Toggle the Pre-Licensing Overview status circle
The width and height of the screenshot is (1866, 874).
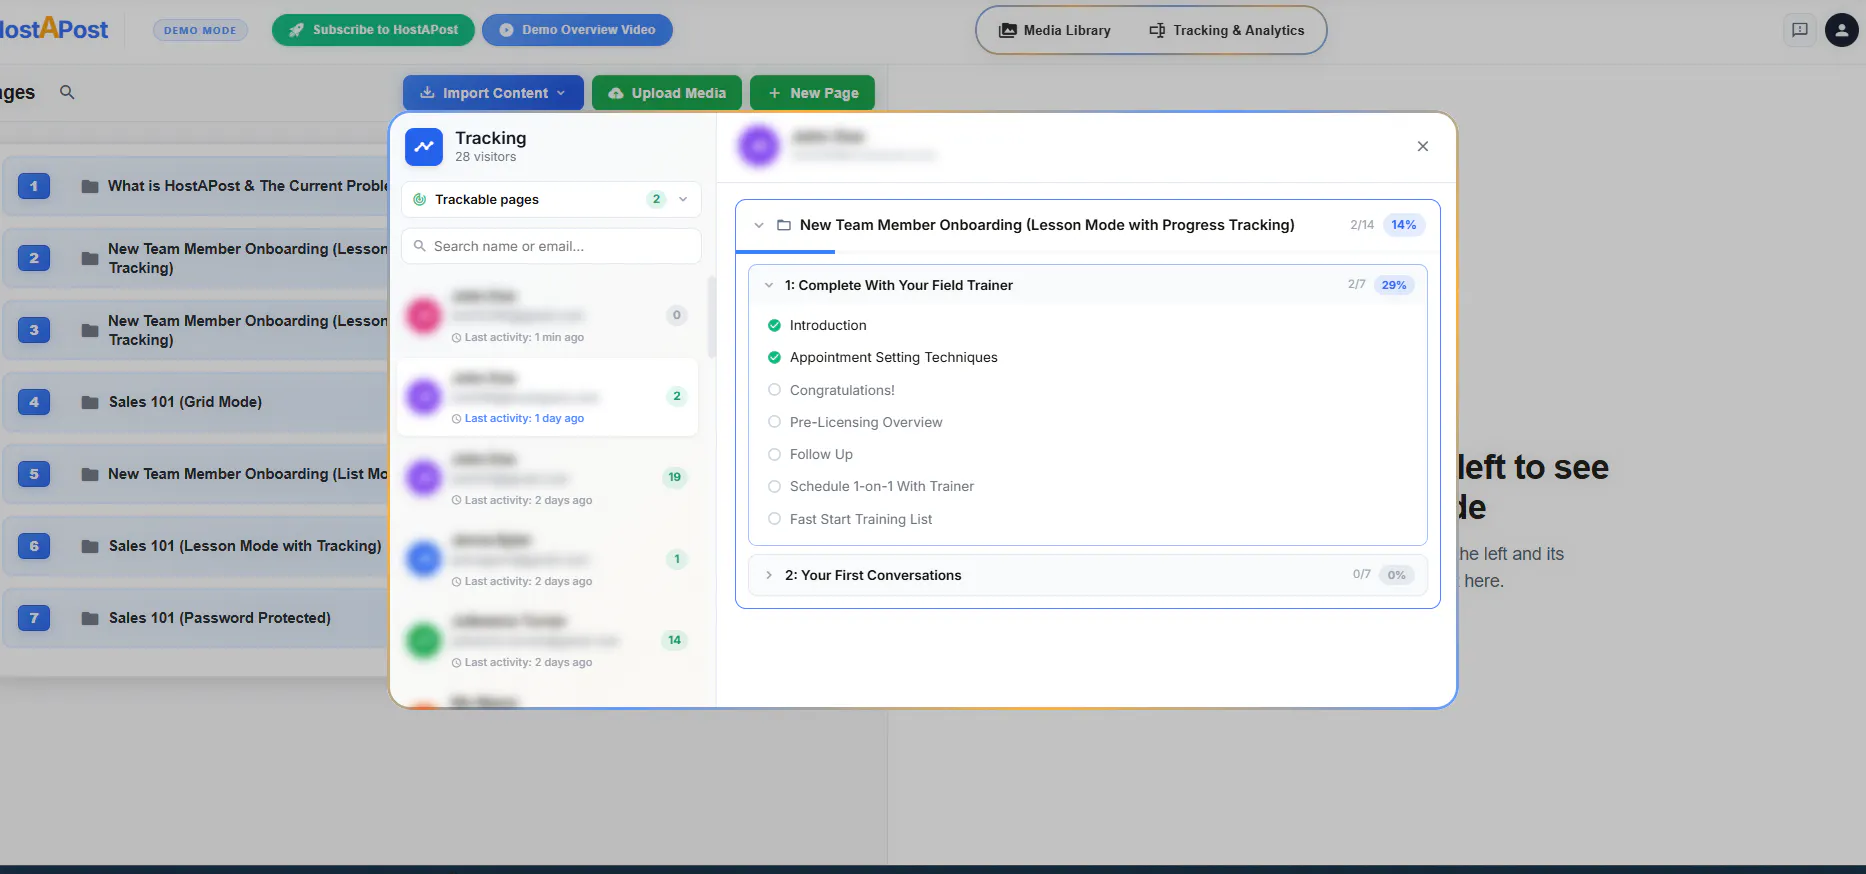pos(774,422)
